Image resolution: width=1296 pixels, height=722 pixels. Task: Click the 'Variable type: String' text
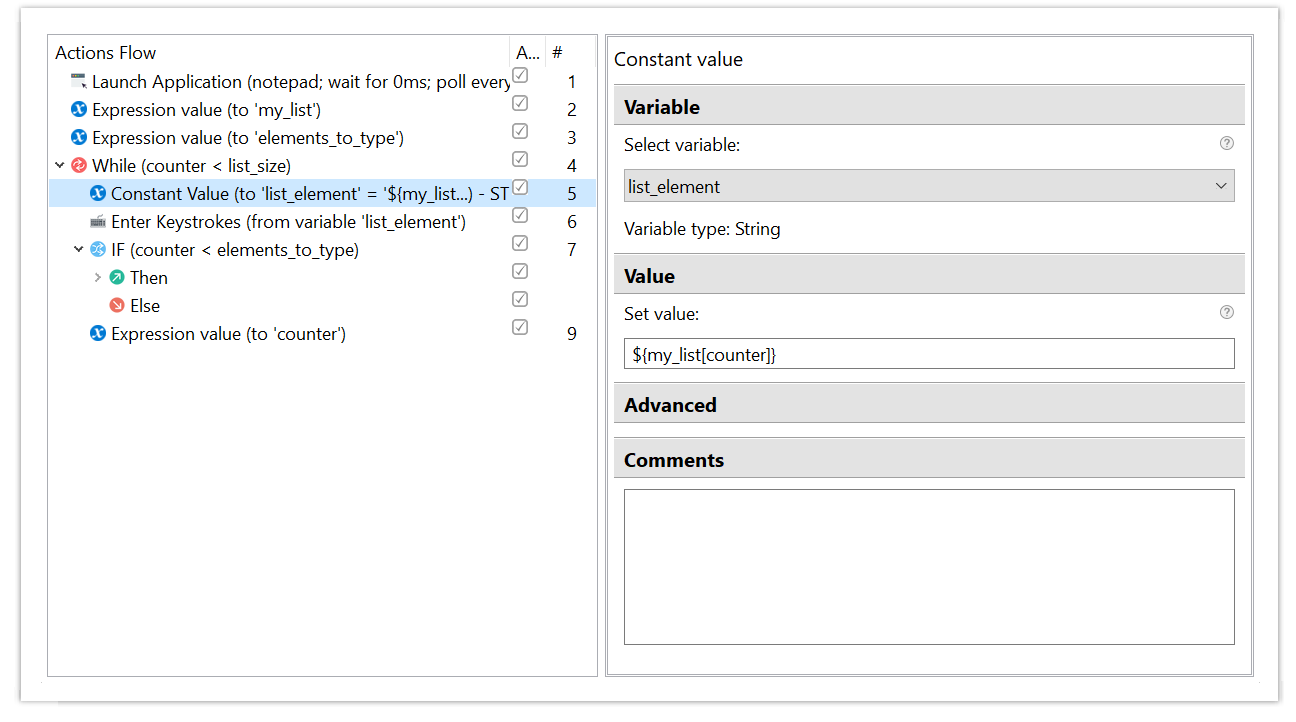pos(702,229)
